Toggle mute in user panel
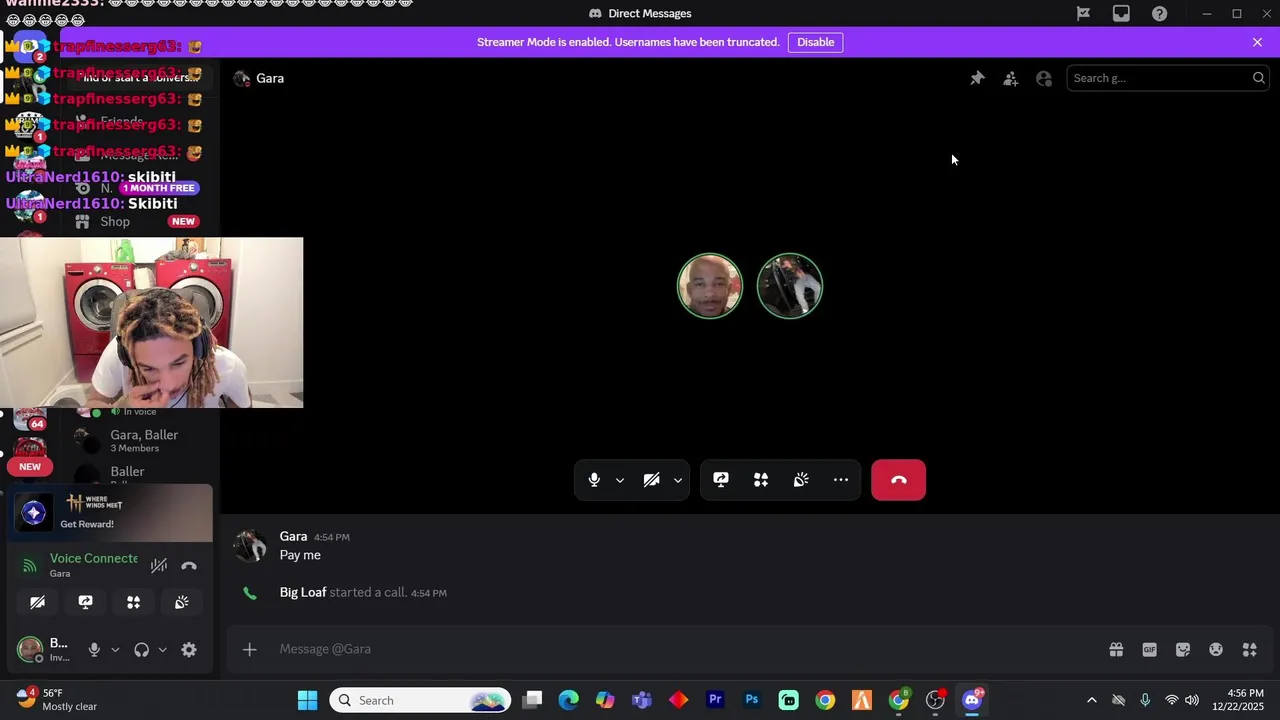This screenshot has height=720, width=1280. coord(94,650)
